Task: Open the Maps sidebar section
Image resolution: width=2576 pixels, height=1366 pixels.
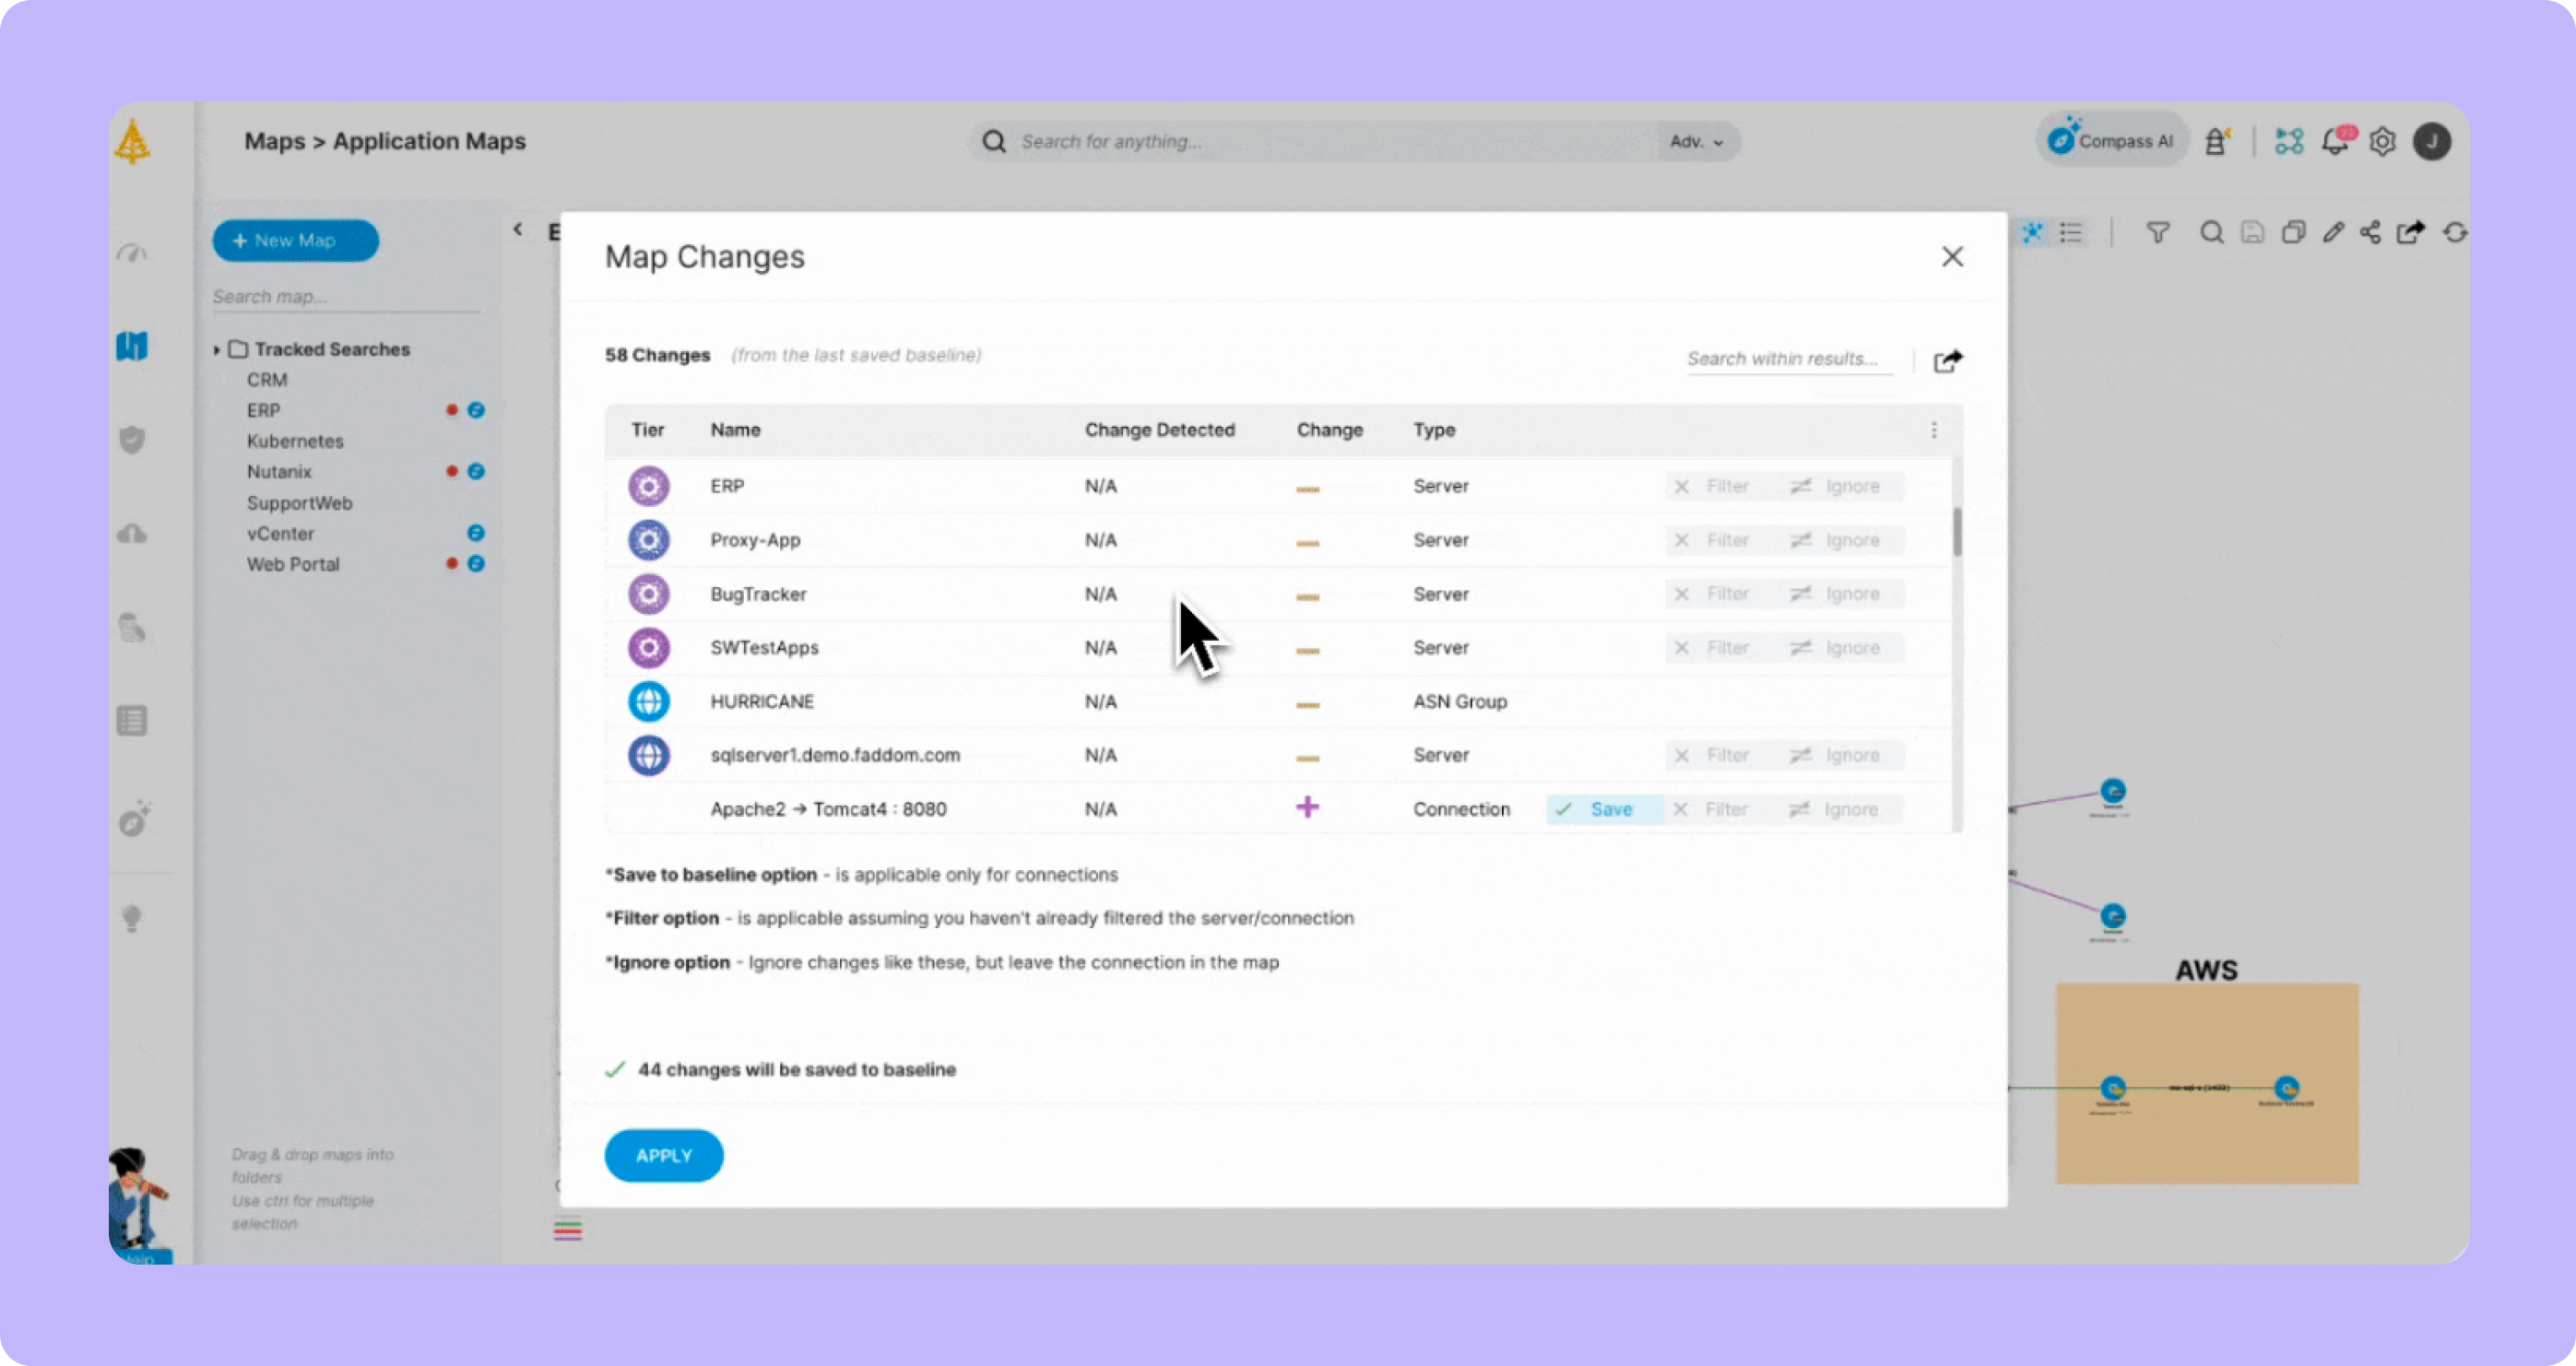Action: pyautogui.click(x=132, y=346)
